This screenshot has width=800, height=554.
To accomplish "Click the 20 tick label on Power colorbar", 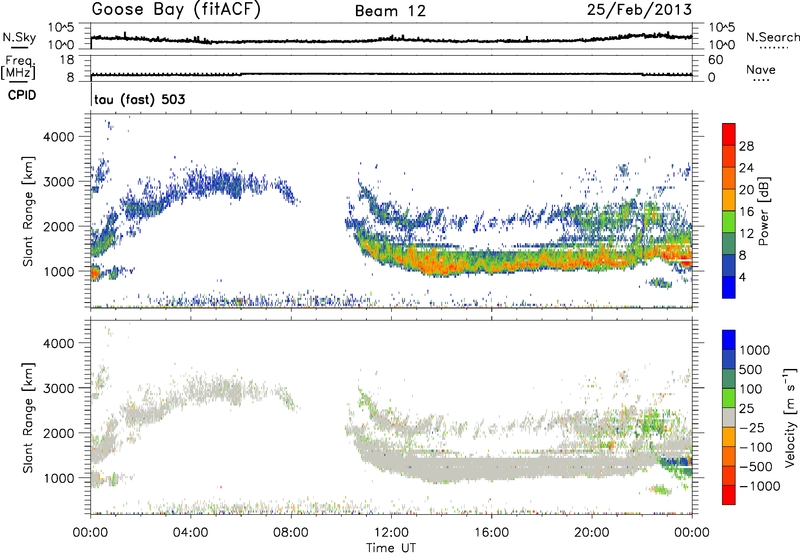I will [746, 190].
